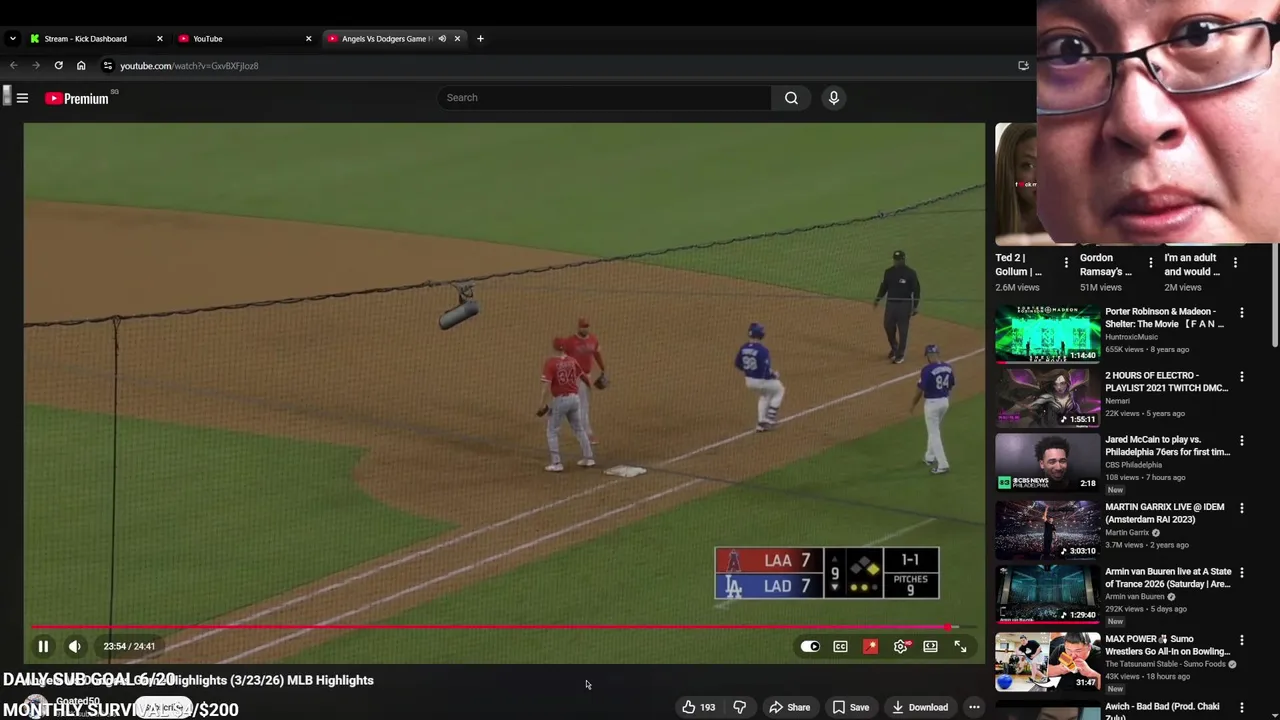Open options for Jared McCain video
1280x720 pixels.
point(1242,441)
